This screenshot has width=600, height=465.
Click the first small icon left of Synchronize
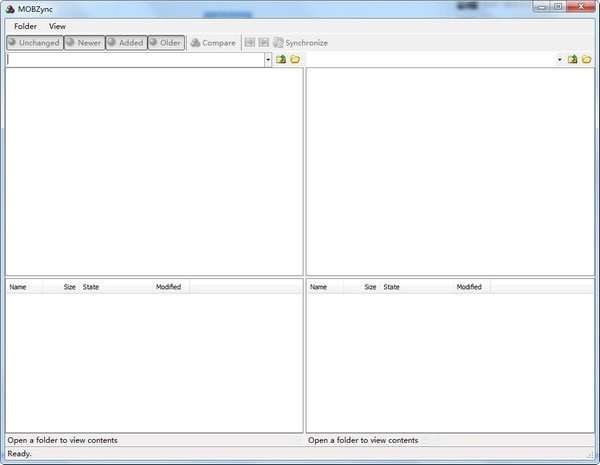click(x=249, y=43)
